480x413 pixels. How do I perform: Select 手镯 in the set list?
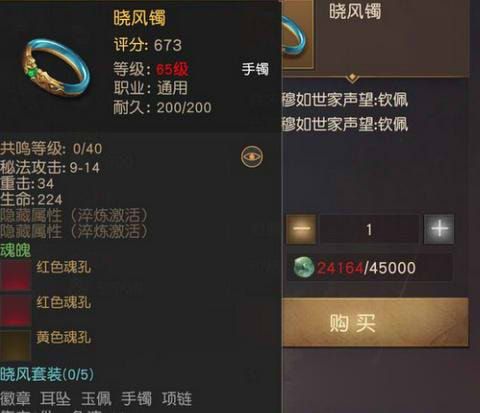pyautogui.click(x=136, y=399)
